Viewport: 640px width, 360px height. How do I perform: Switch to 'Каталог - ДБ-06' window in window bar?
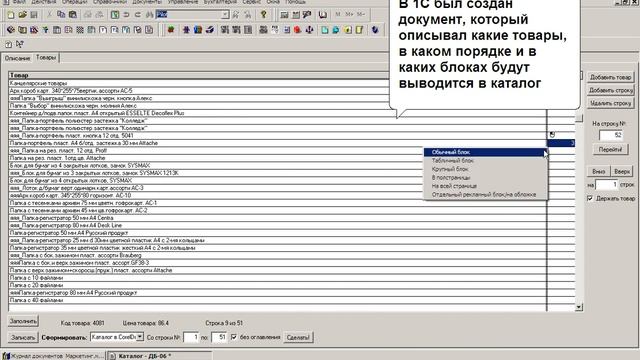(x=159, y=356)
